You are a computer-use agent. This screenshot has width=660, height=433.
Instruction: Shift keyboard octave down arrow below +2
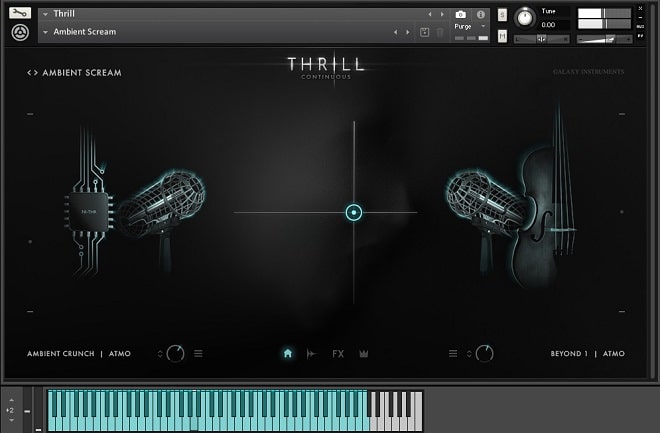[11, 420]
